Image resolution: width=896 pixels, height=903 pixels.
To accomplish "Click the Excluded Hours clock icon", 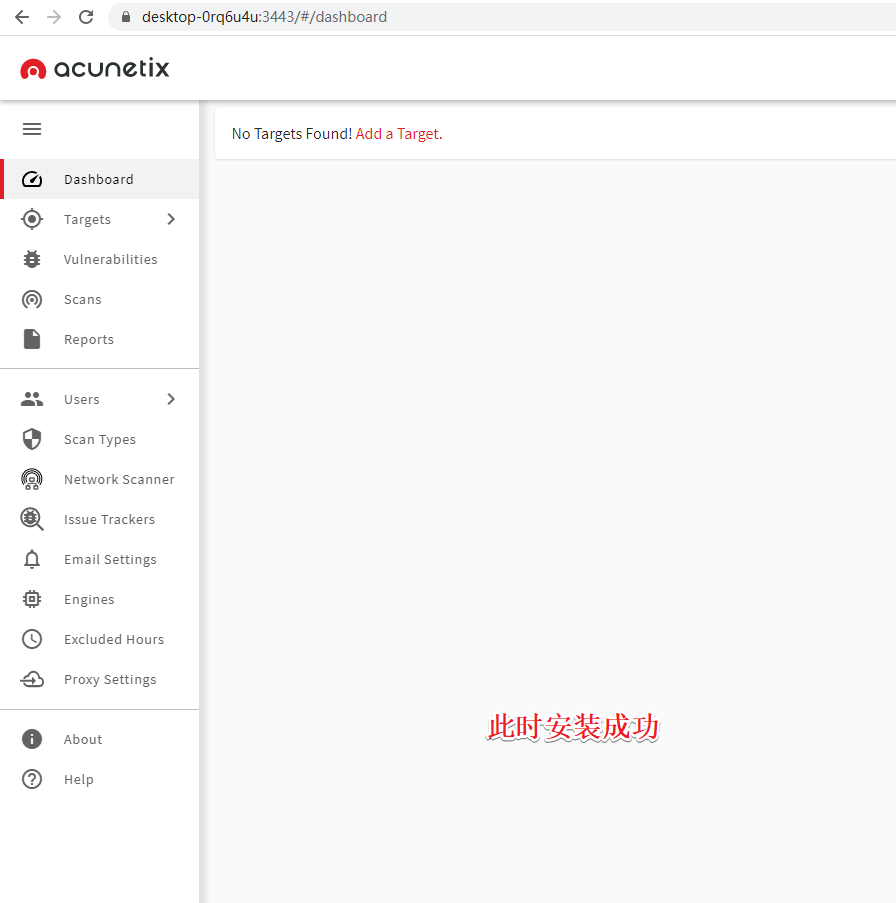I will coord(32,639).
